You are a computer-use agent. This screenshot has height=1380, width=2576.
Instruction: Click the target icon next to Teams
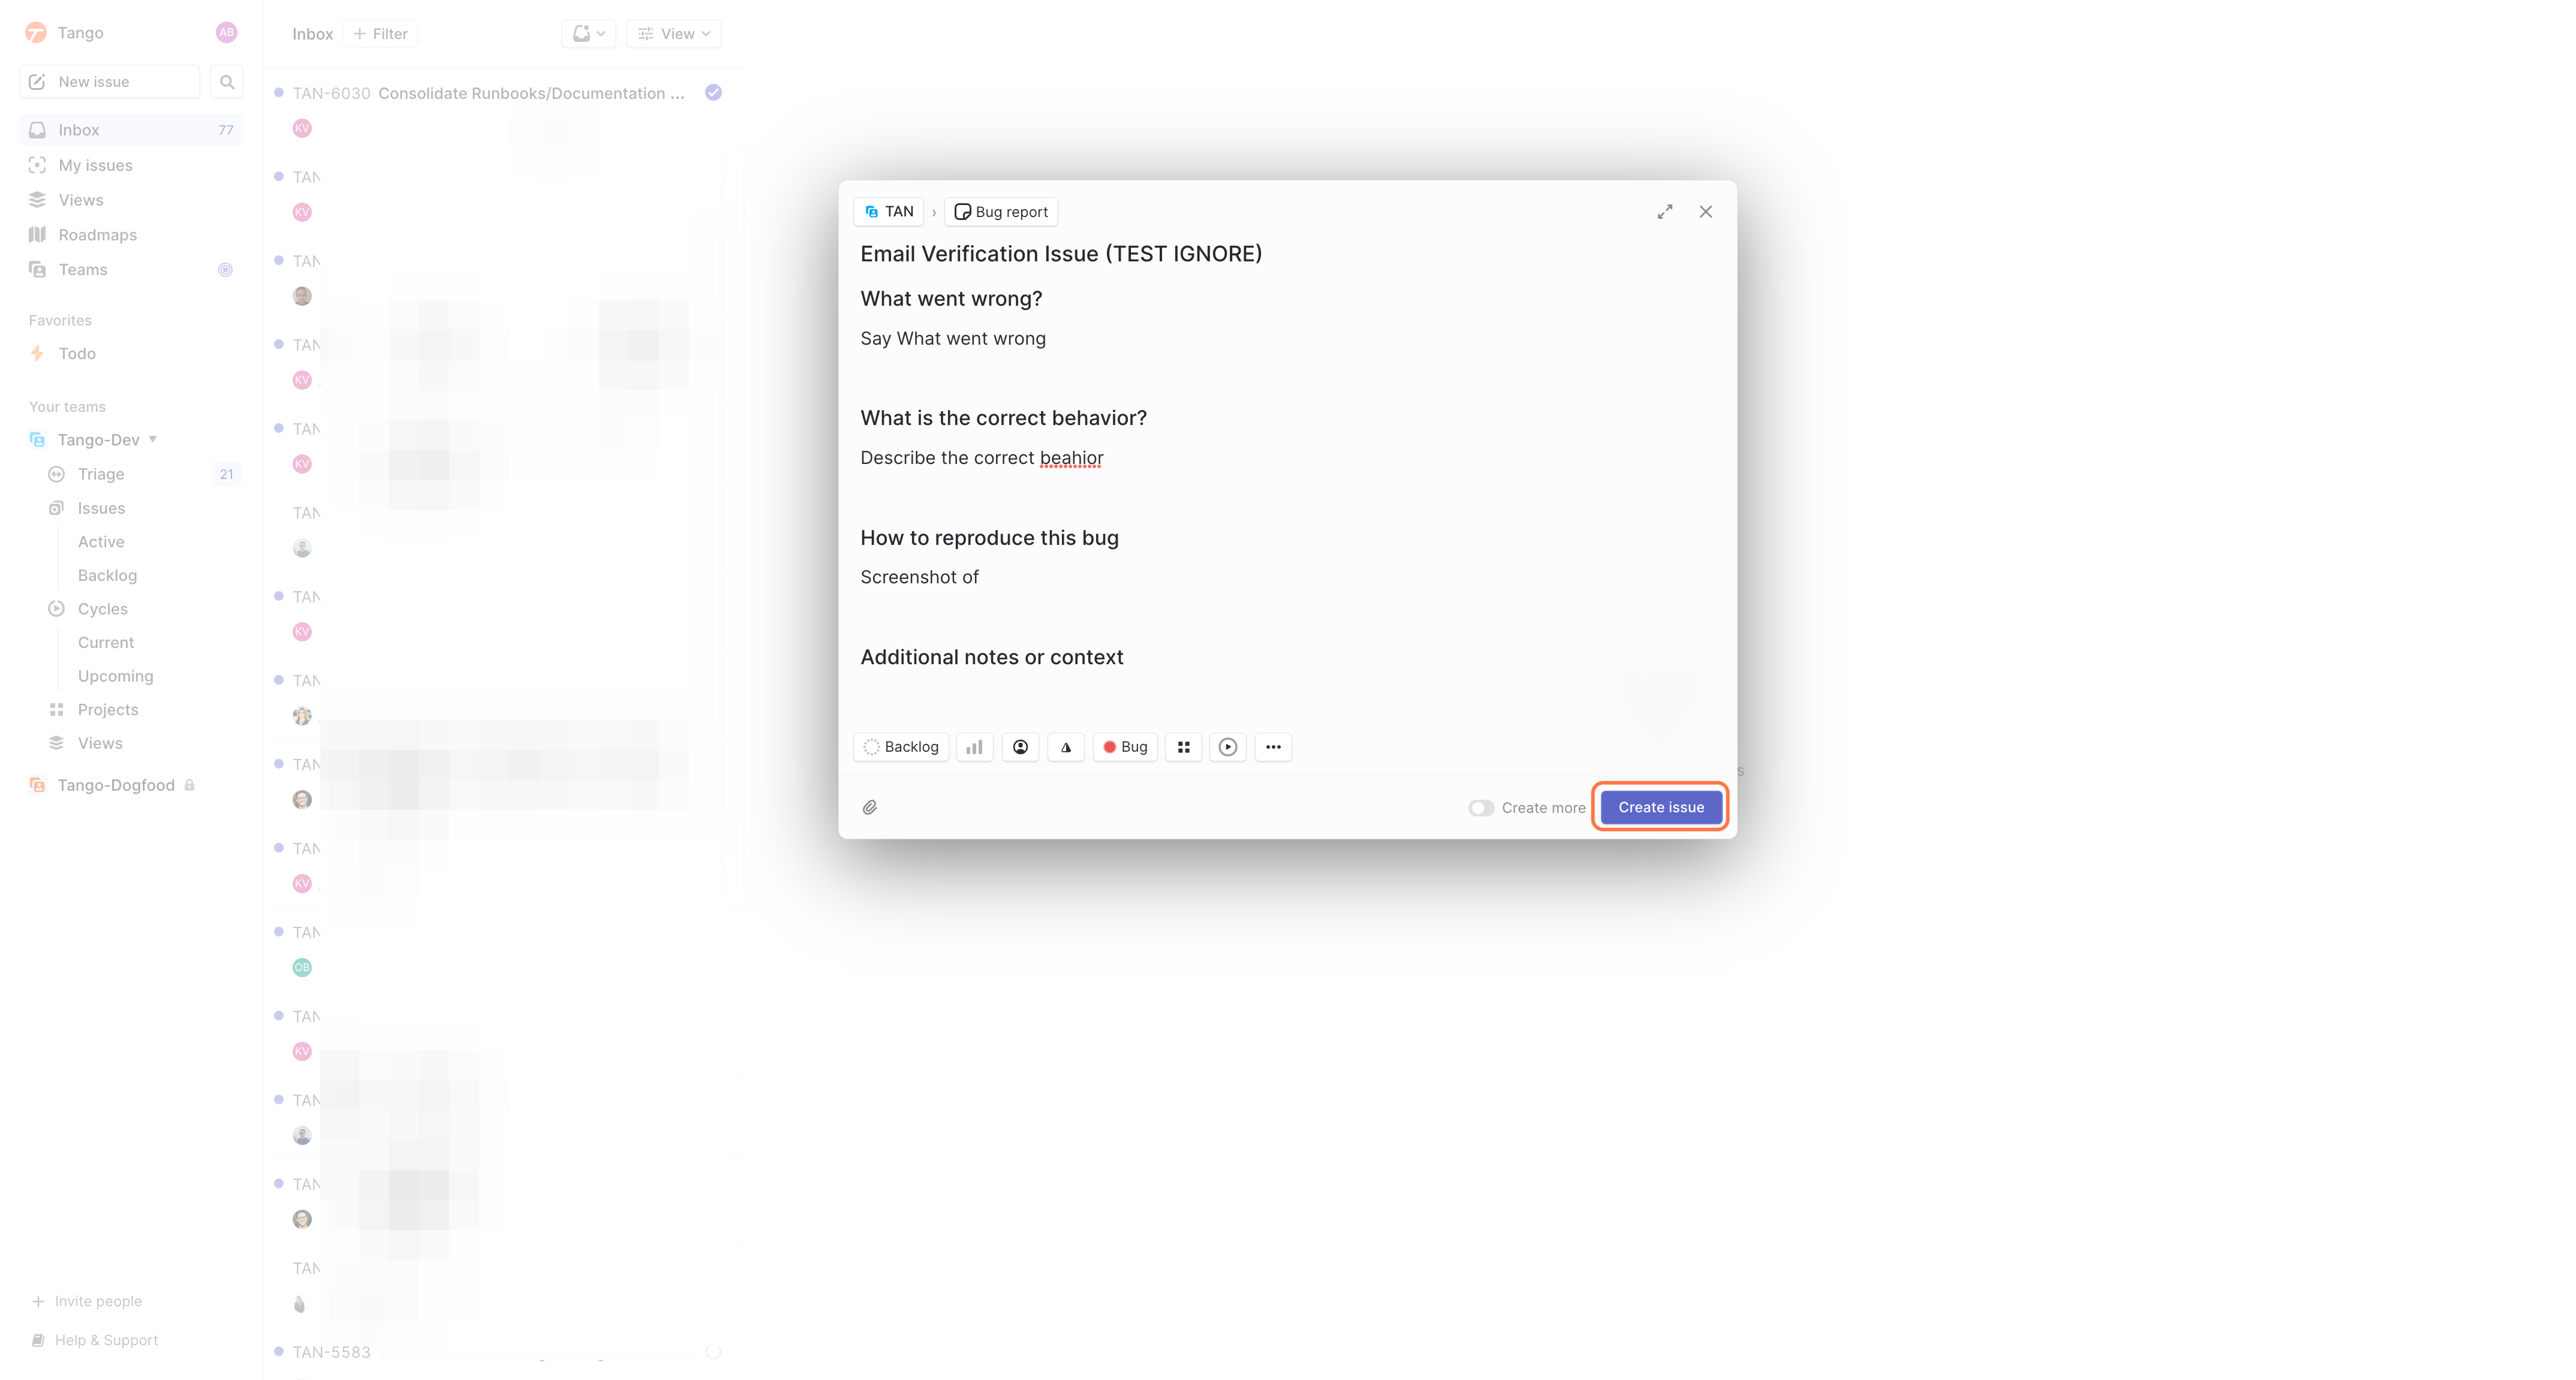(225, 270)
